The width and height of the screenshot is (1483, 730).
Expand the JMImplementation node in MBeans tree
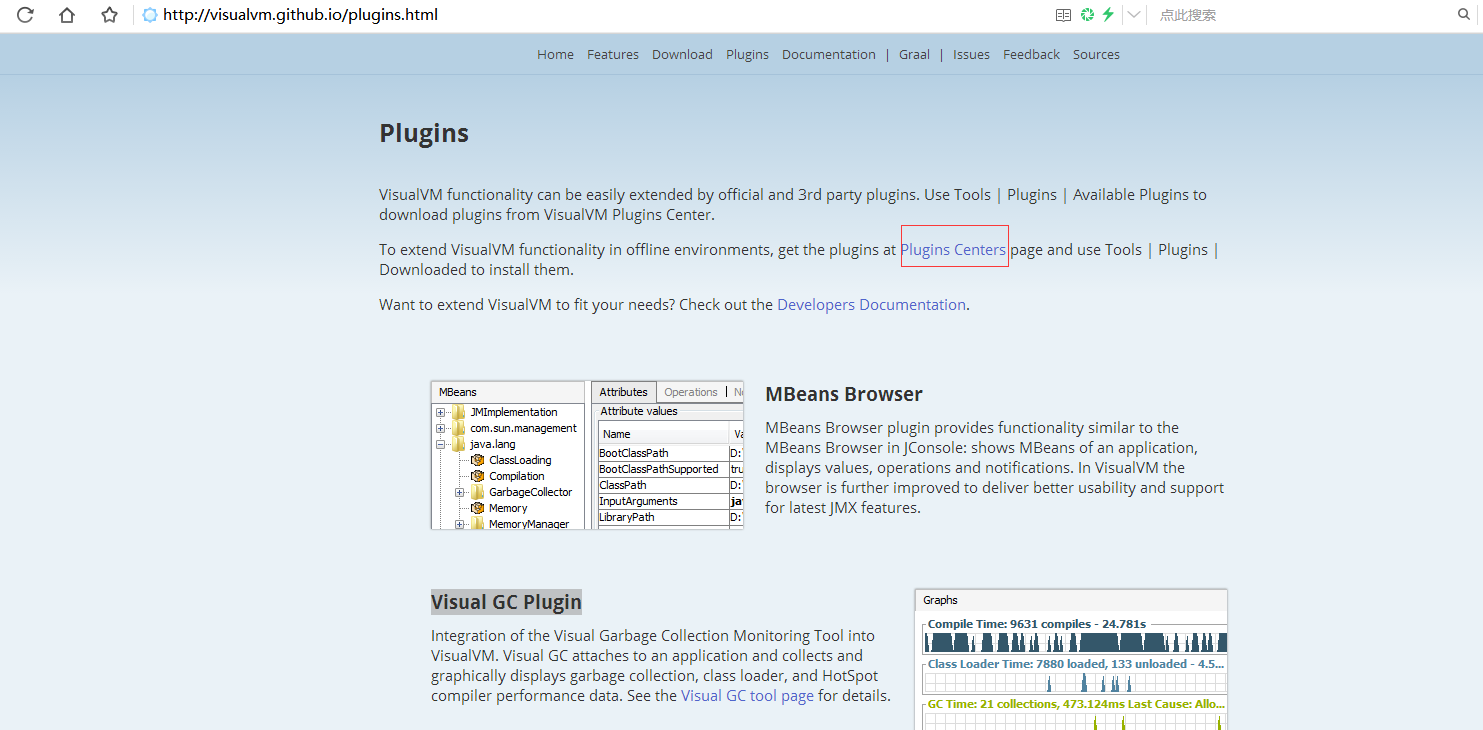[440, 412]
